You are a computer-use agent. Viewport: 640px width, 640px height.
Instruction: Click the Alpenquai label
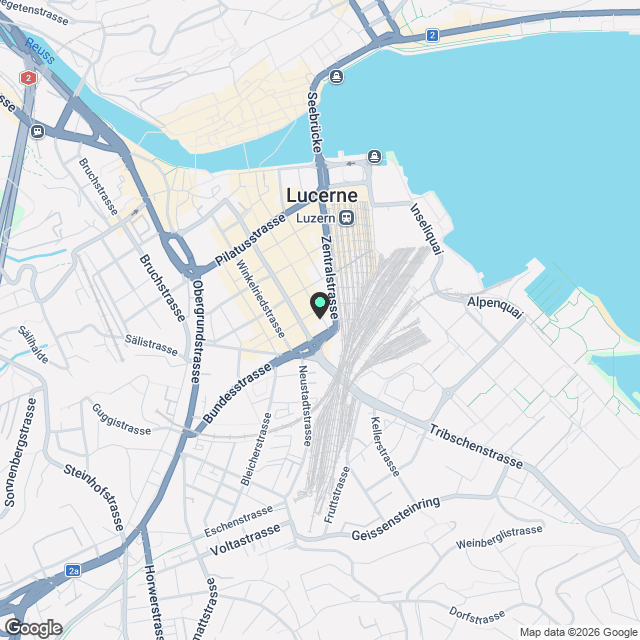pyautogui.click(x=495, y=307)
